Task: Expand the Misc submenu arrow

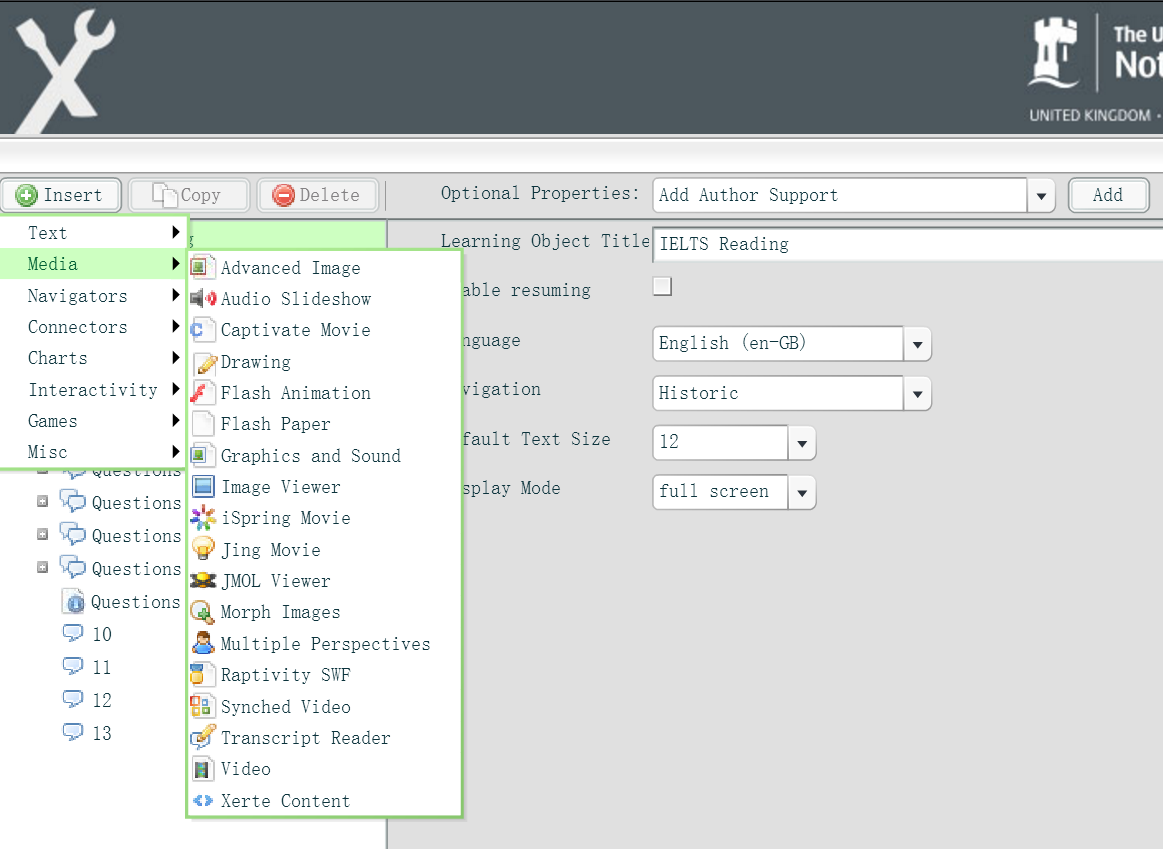Action: (176, 451)
